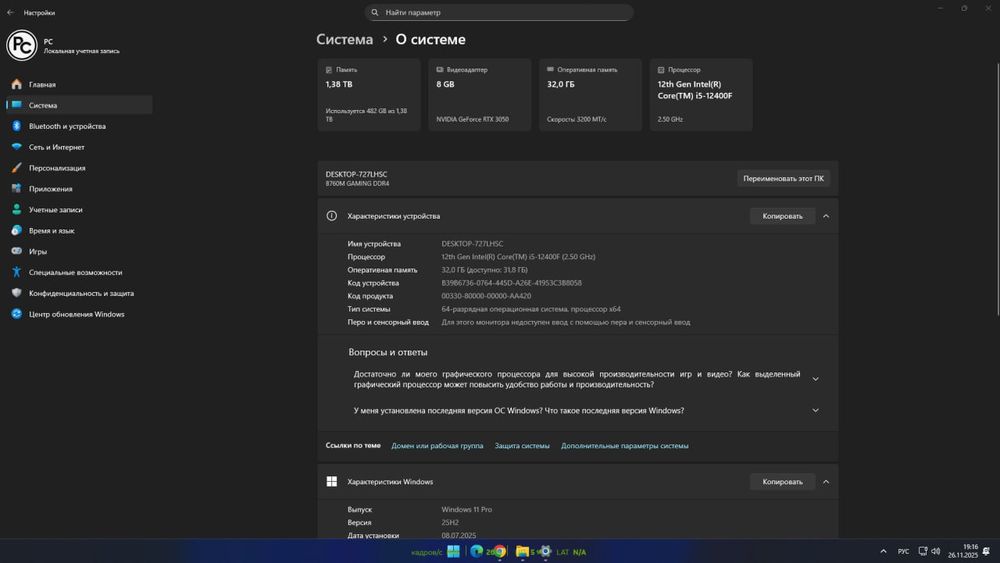Click the Конфиденциальность и защита shield icon
This screenshot has width=1000, height=563.
(17, 293)
